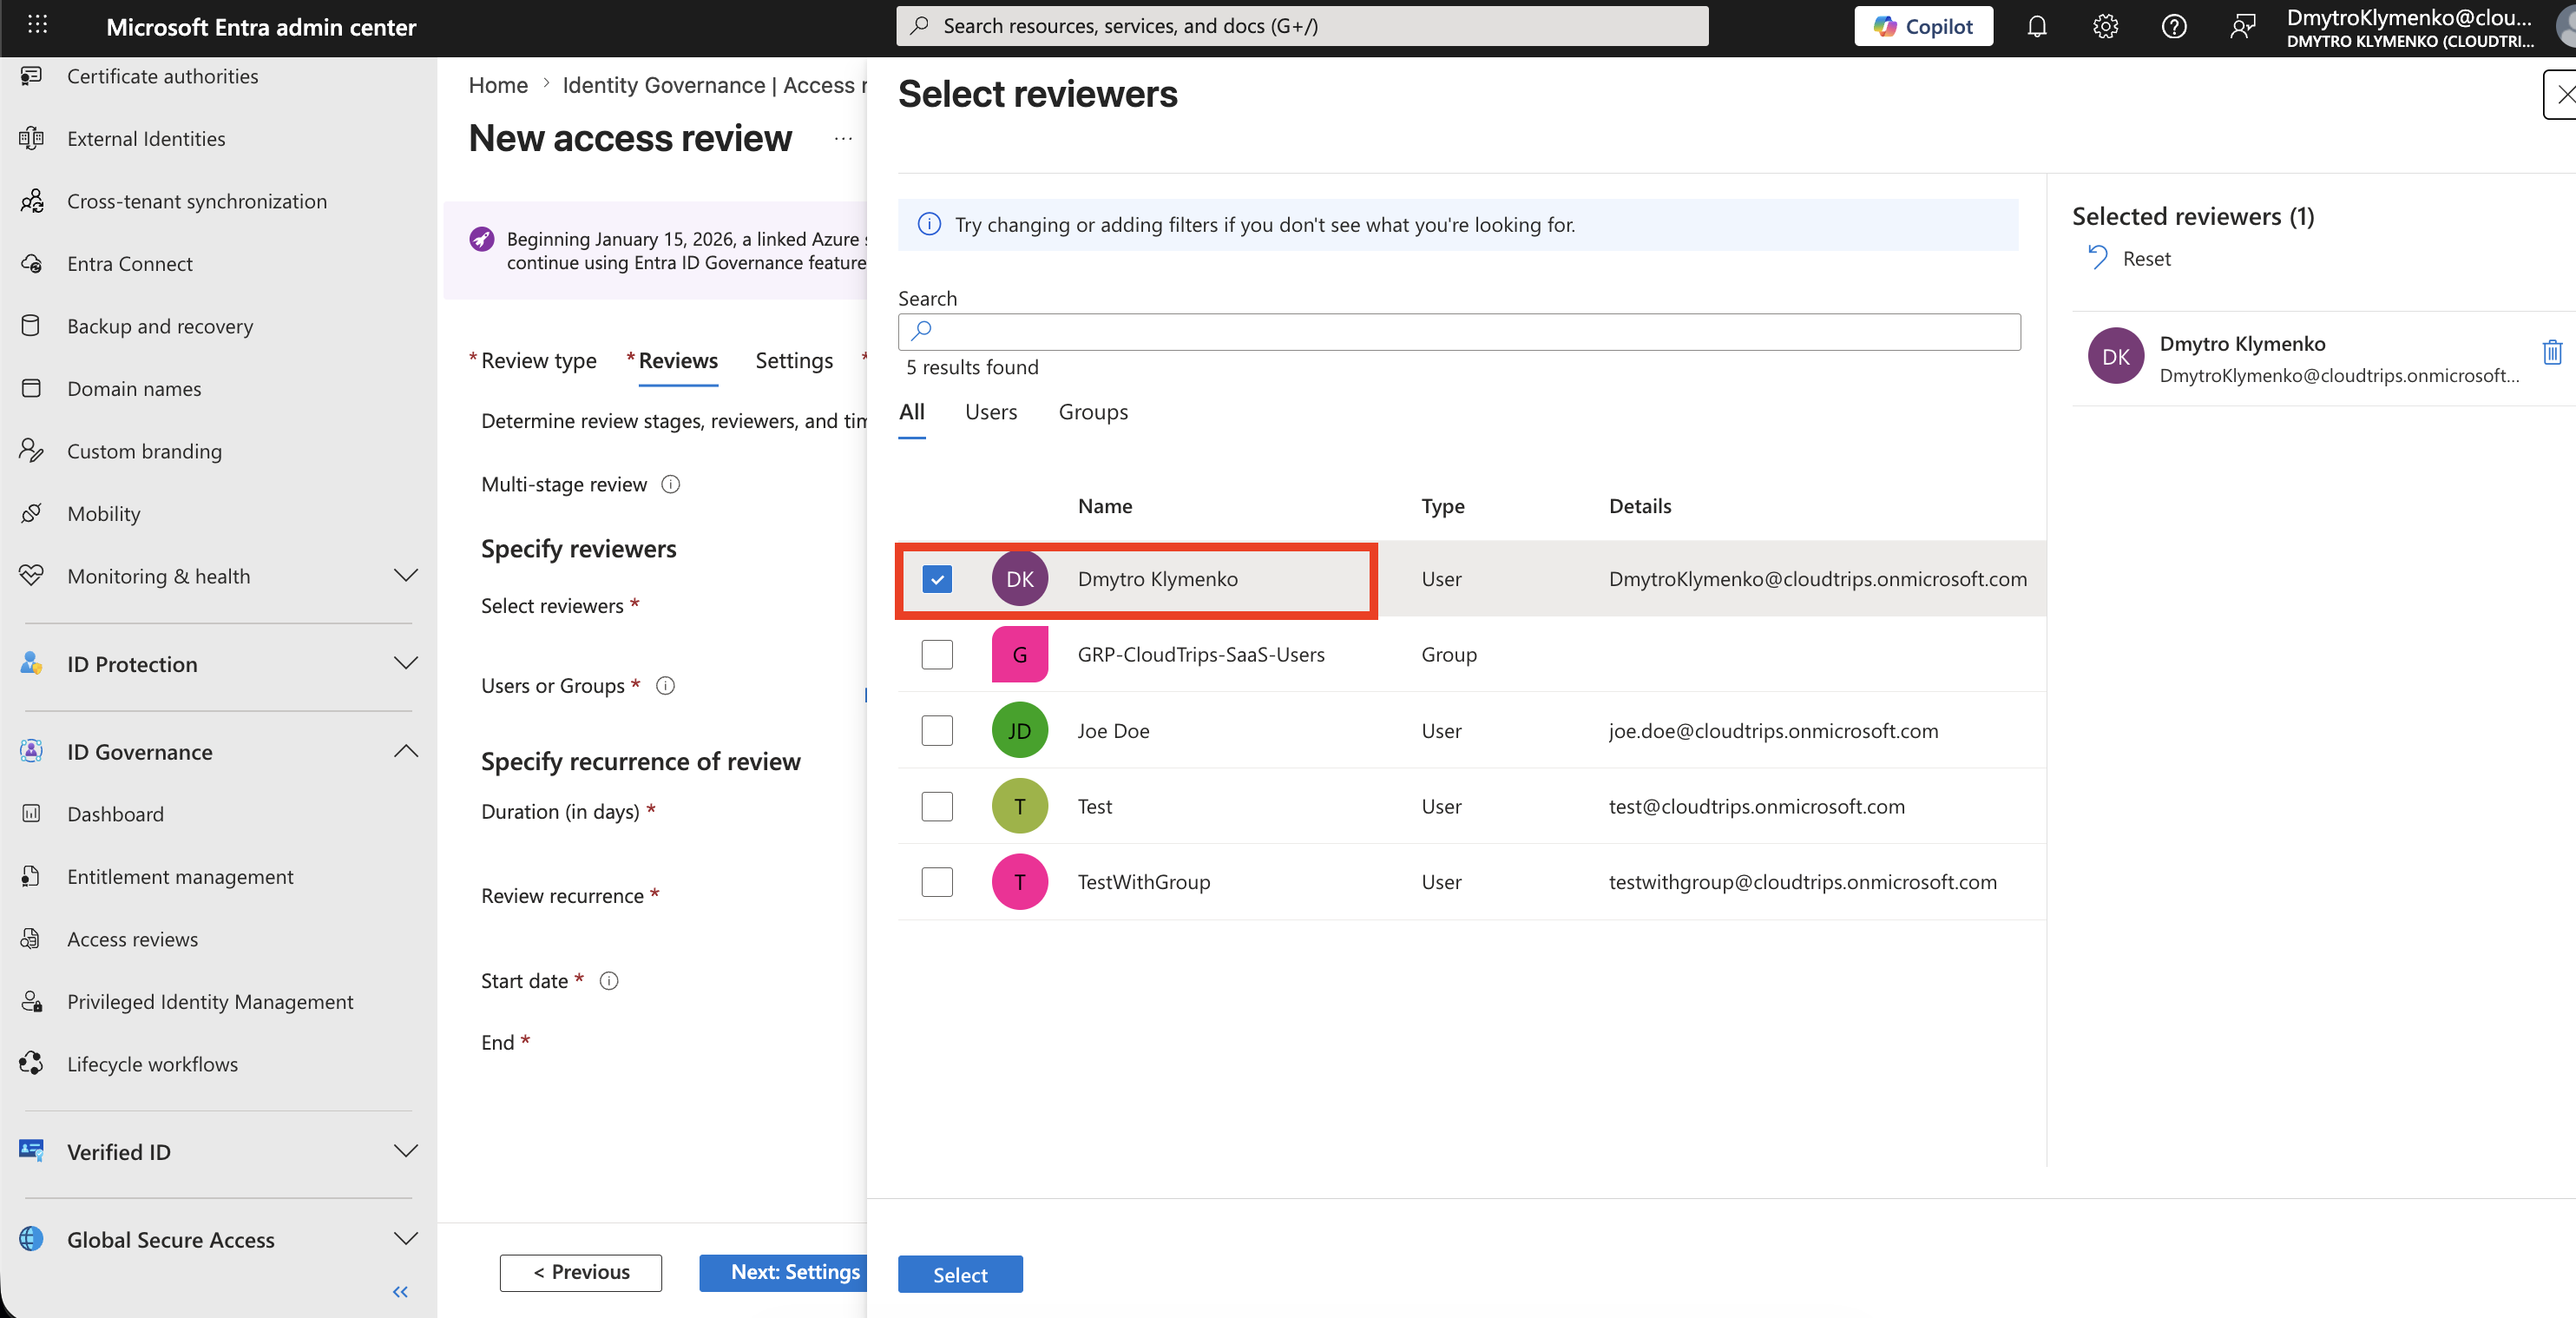Expand ID Protection section
2576x1318 pixels.
[405, 664]
